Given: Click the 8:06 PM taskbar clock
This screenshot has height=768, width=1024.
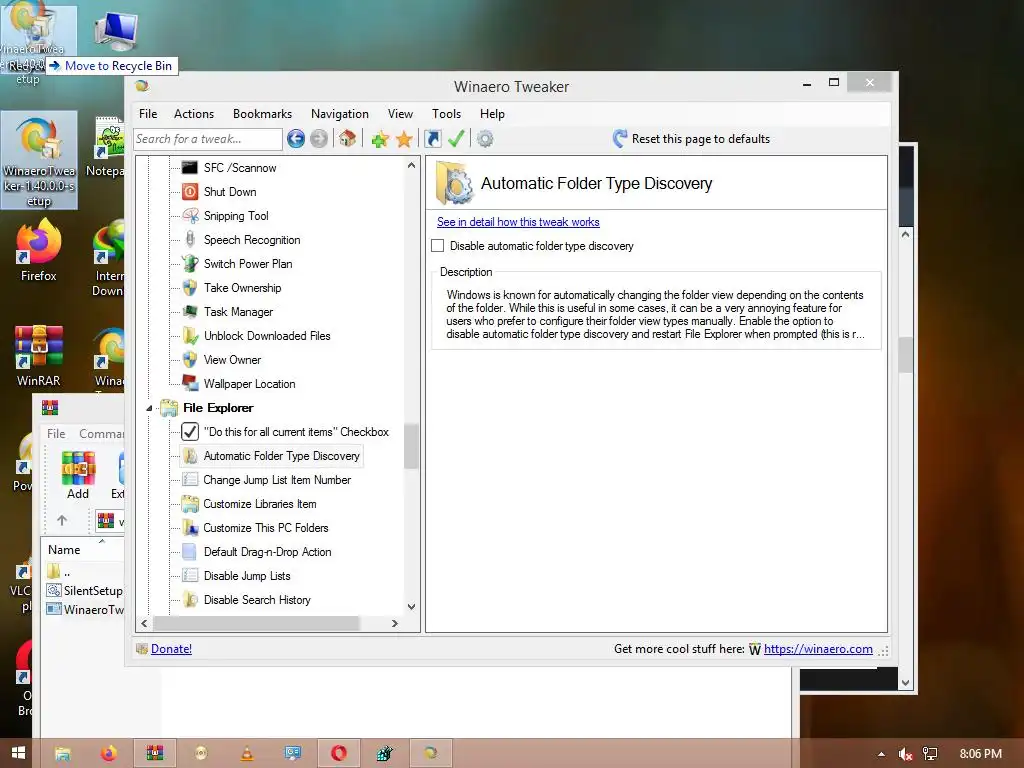Looking at the screenshot, I should coord(980,754).
